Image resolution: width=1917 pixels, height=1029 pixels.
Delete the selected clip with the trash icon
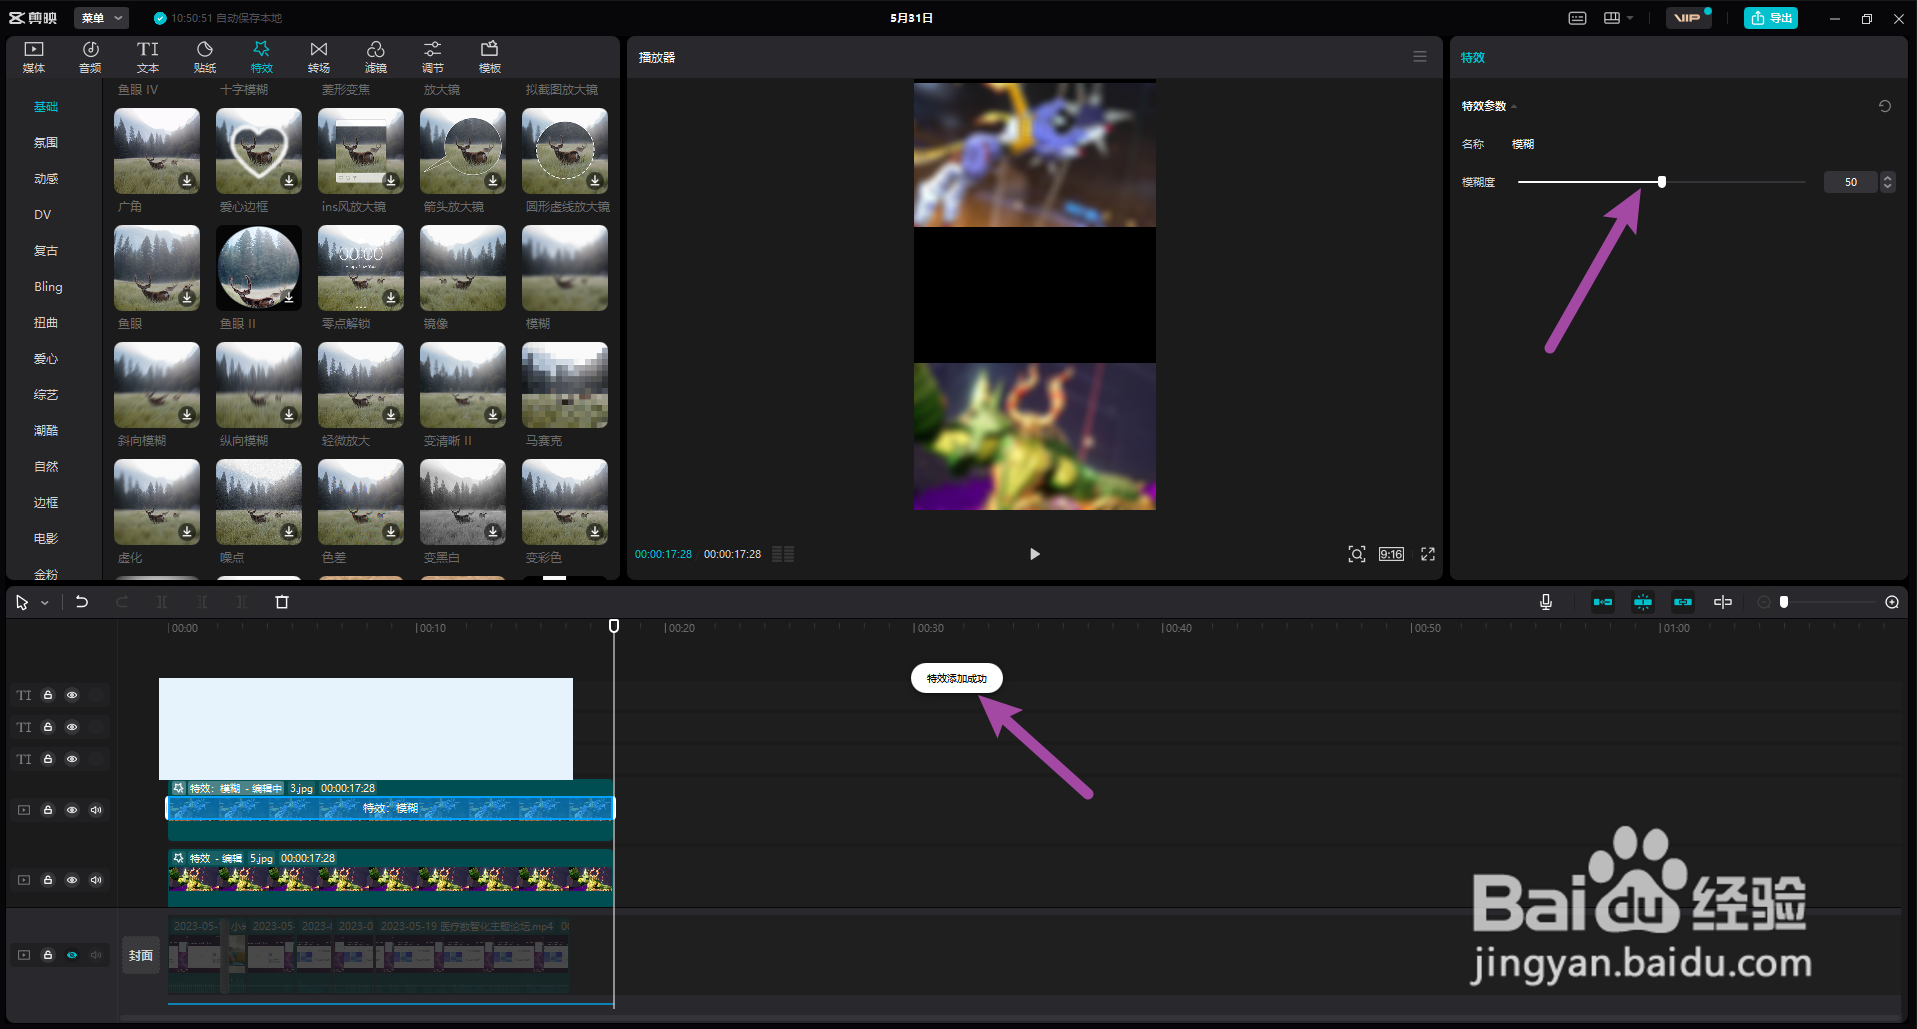click(x=282, y=602)
